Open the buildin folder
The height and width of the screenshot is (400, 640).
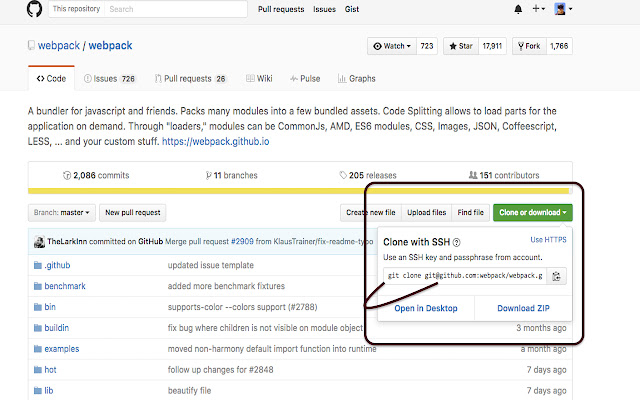point(57,328)
